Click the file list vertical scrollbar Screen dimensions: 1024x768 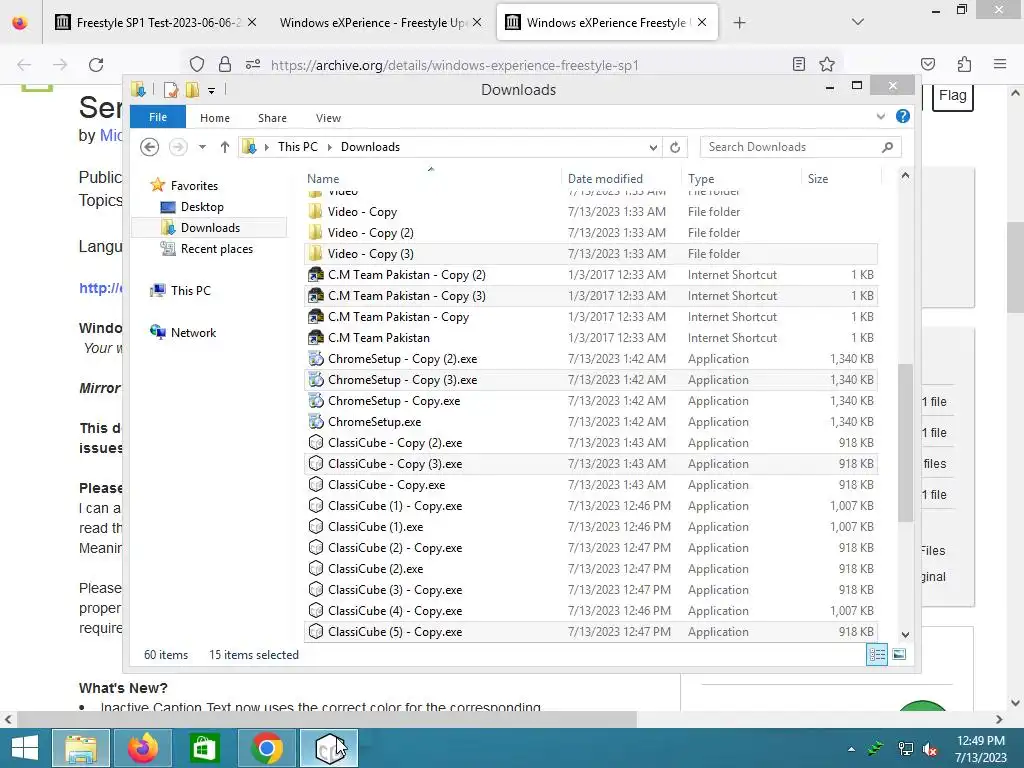coord(905,442)
